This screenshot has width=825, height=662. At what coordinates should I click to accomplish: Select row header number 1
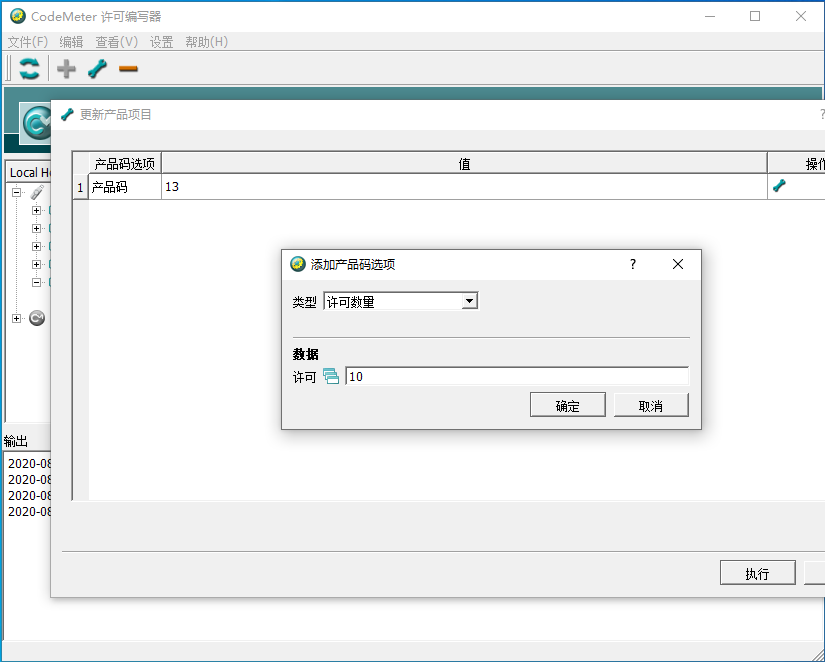pyautogui.click(x=80, y=187)
